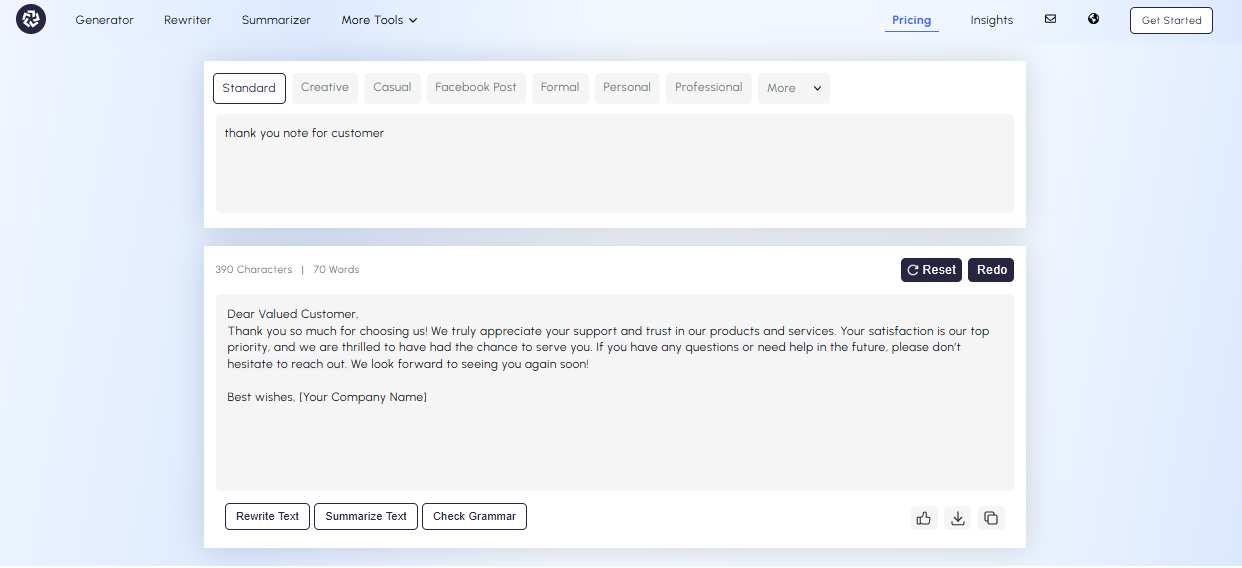This screenshot has height=568, width=1242.
Task: Click the Reset button
Action: 931,270
